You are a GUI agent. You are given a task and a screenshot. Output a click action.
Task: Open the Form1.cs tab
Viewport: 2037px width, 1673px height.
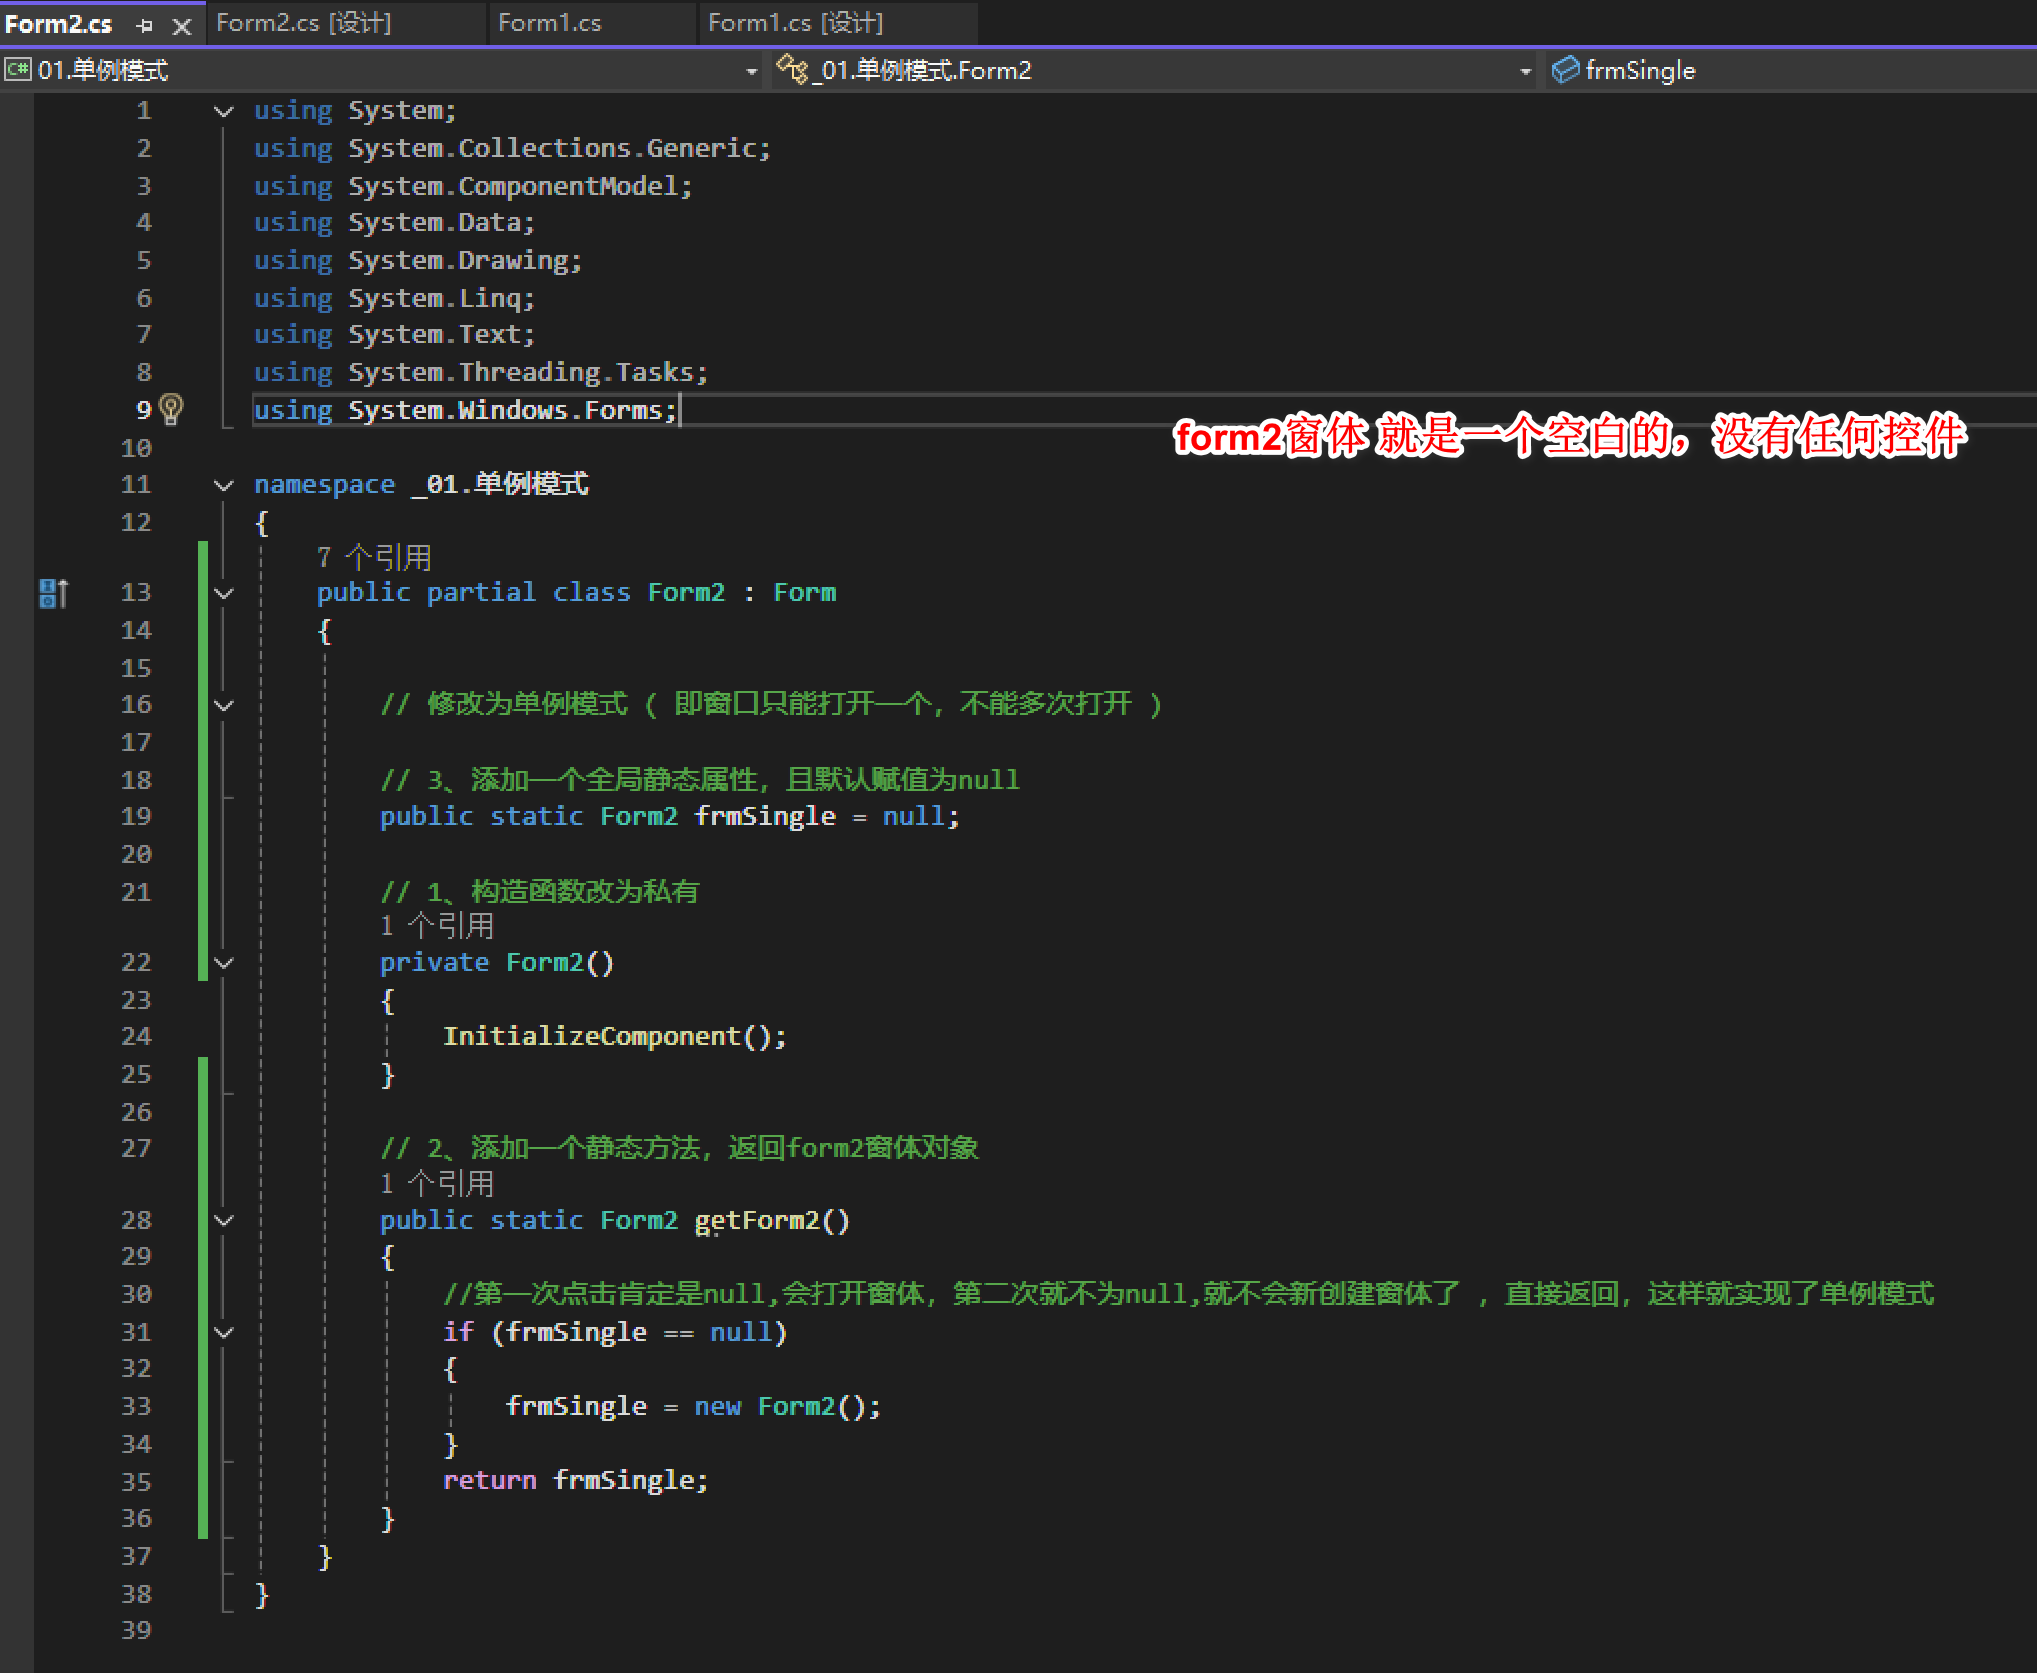click(549, 23)
